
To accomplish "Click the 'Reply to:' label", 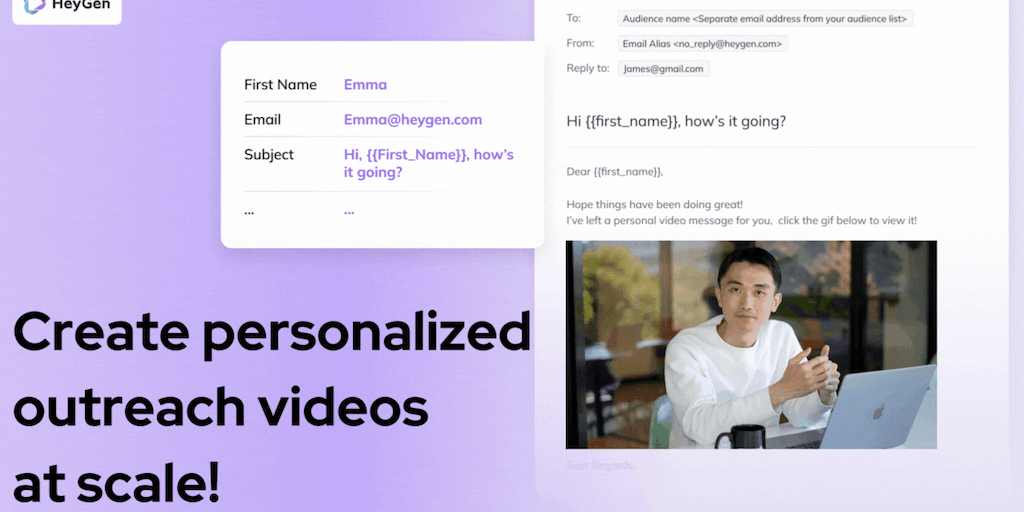I will click(x=588, y=68).
